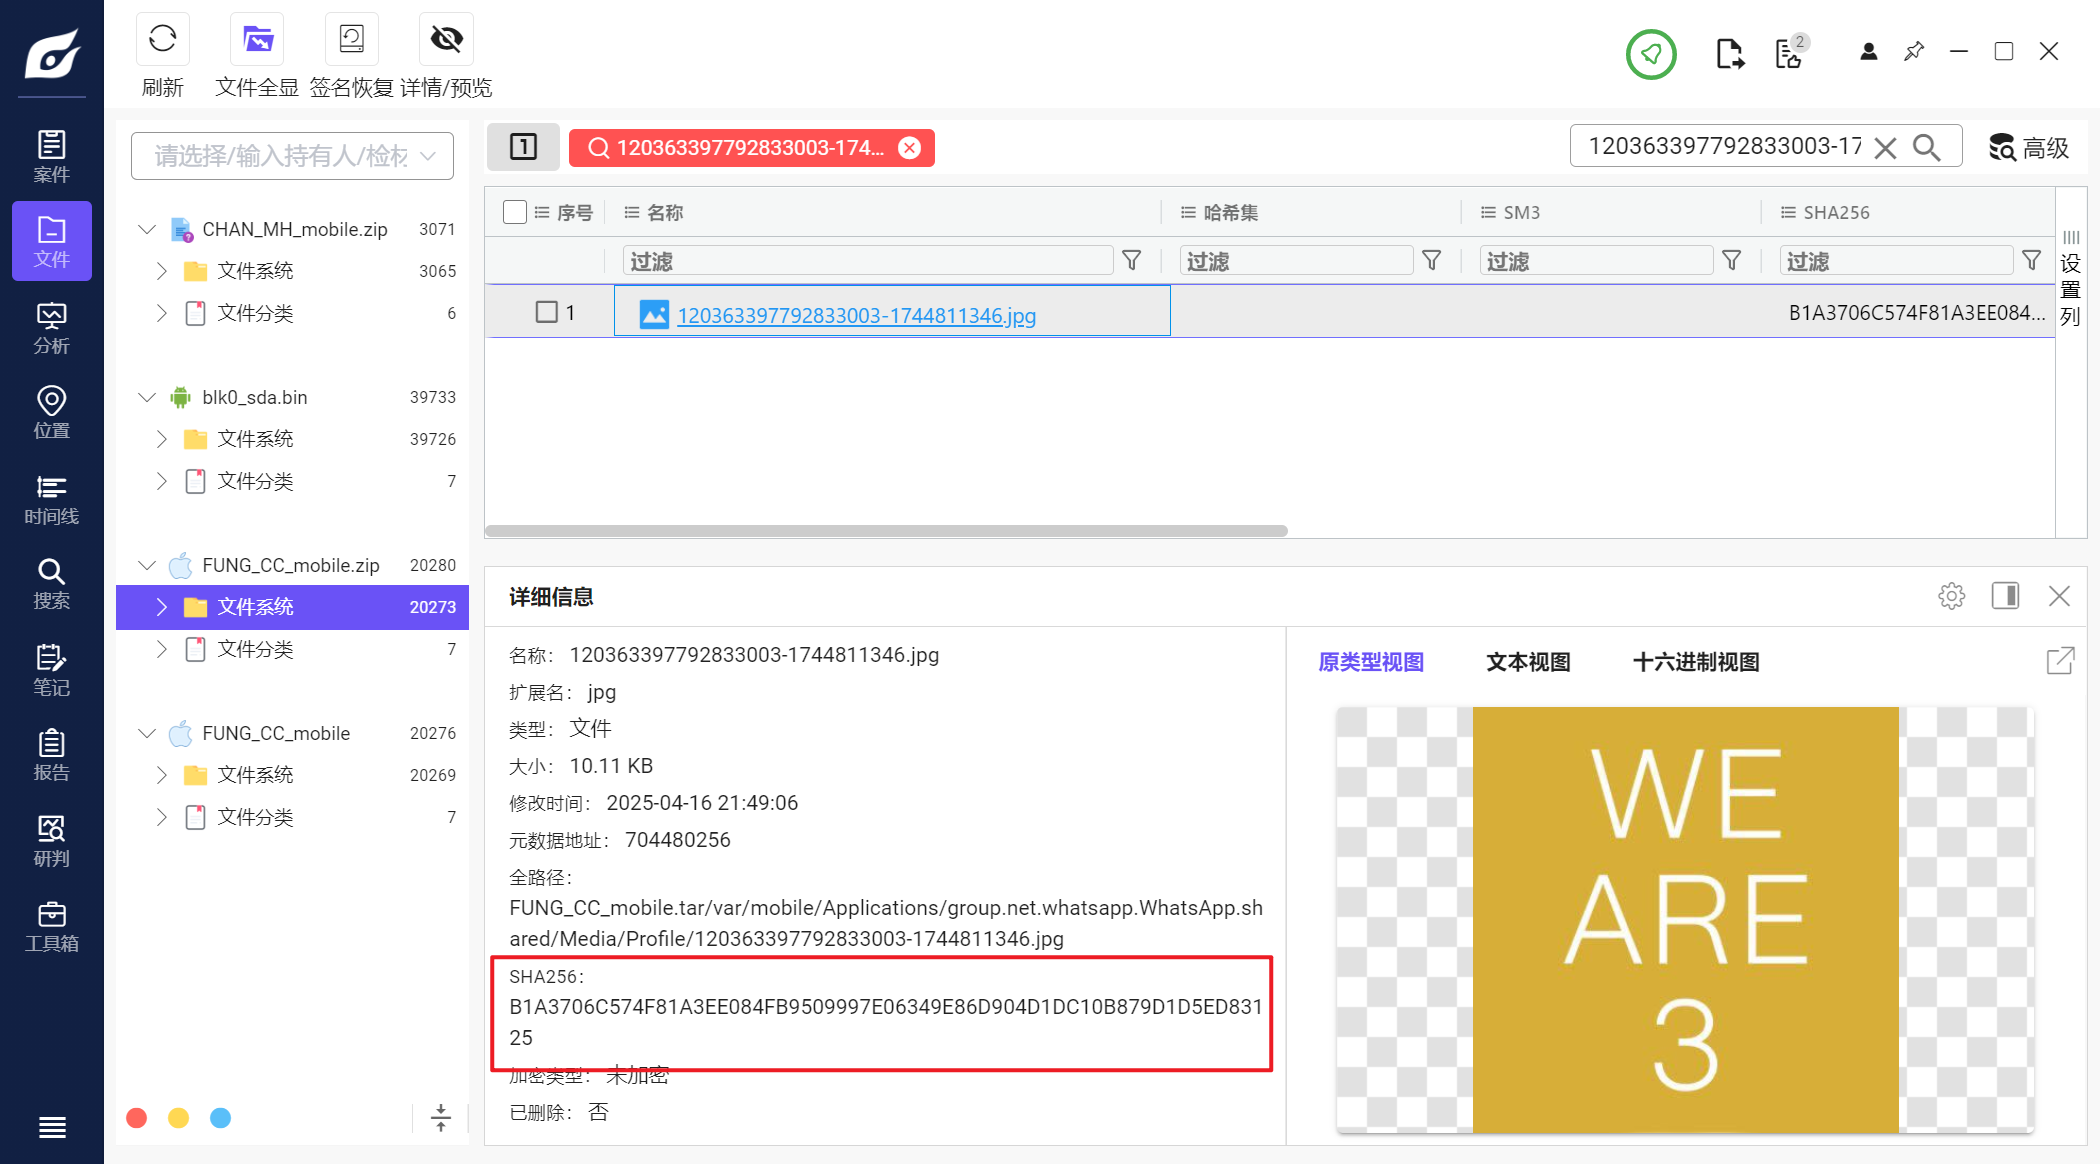The height and width of the screenshot is (1164, 2100).
Task: Click the red color dot
Action: 137,1118
